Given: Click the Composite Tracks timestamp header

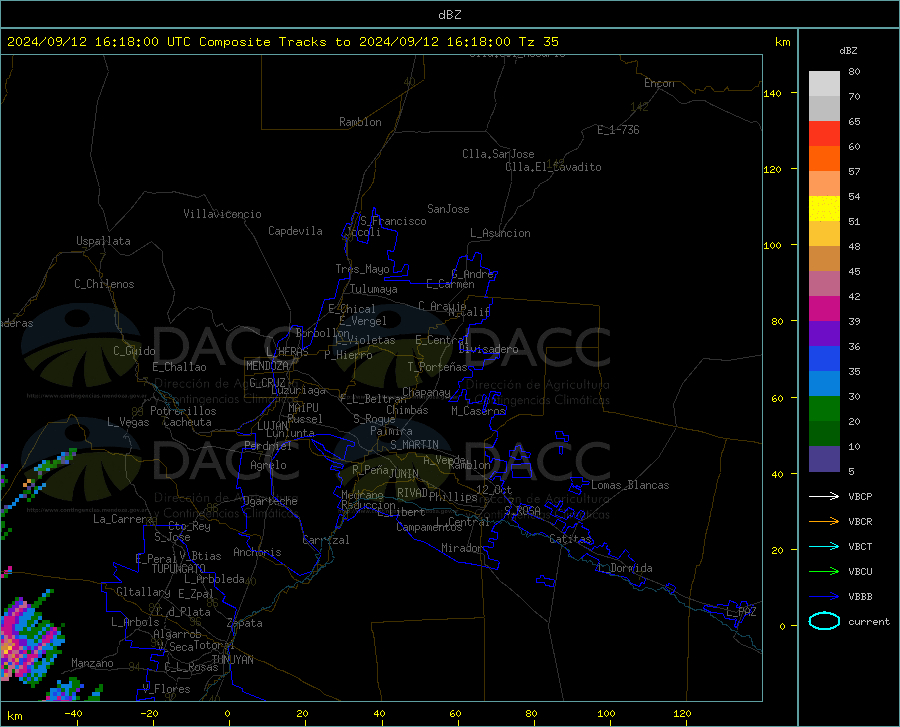Looking at the screenshot, I should pyautogui.click(x=283, y=42).
